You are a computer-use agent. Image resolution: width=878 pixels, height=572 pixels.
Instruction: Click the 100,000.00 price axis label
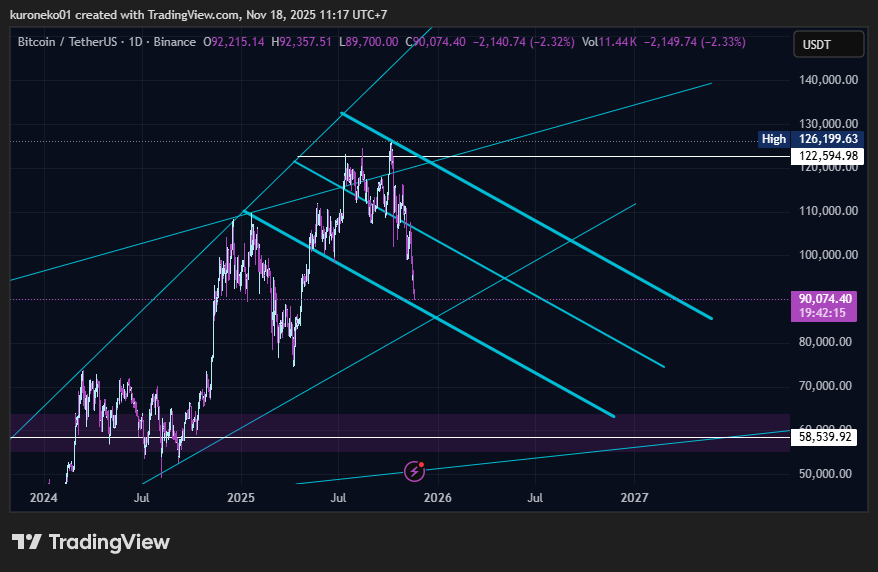click(x=828, y=255)
